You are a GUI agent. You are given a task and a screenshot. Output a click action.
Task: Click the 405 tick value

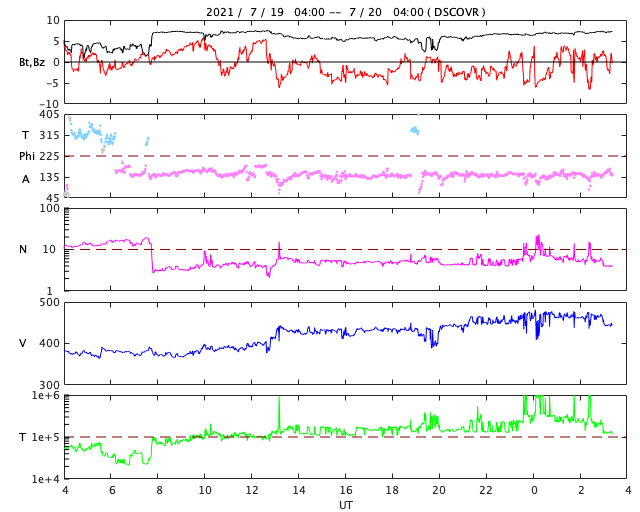[x=49, y=114]
